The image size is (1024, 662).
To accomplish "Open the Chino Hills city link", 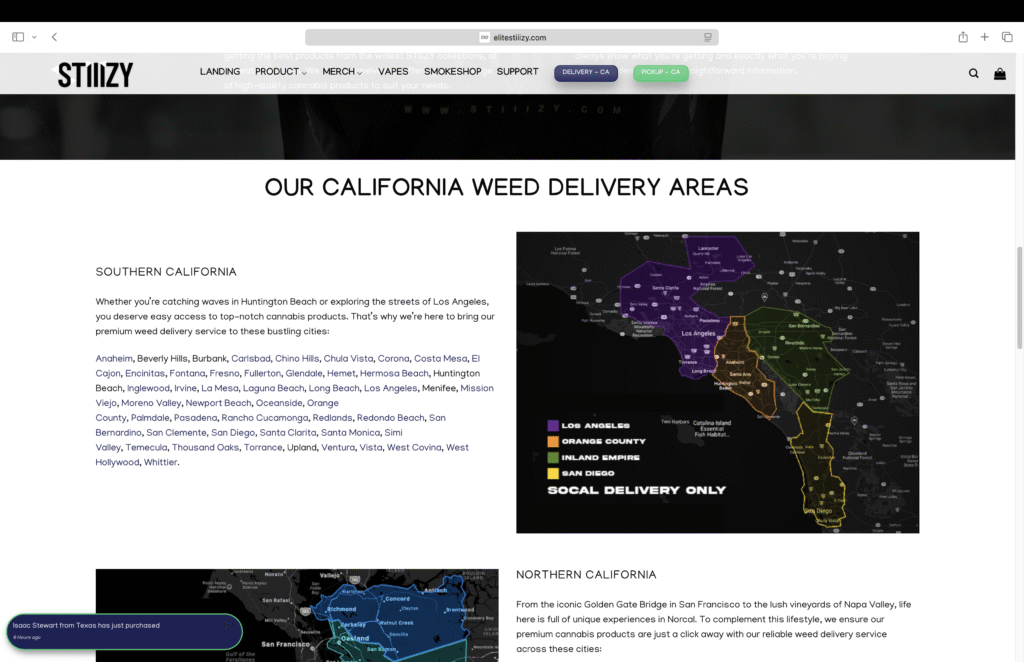I will point(297,358).
